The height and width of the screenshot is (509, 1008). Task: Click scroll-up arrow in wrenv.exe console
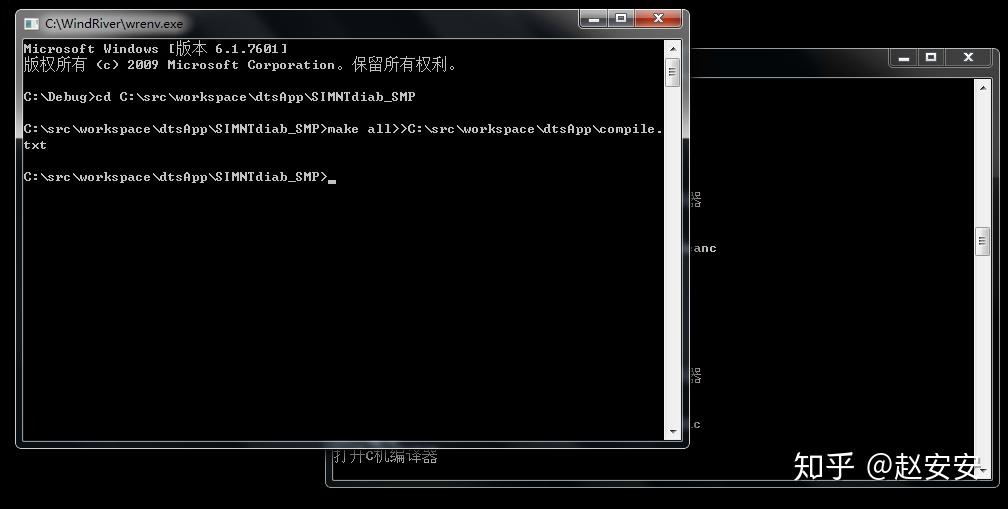672,48
